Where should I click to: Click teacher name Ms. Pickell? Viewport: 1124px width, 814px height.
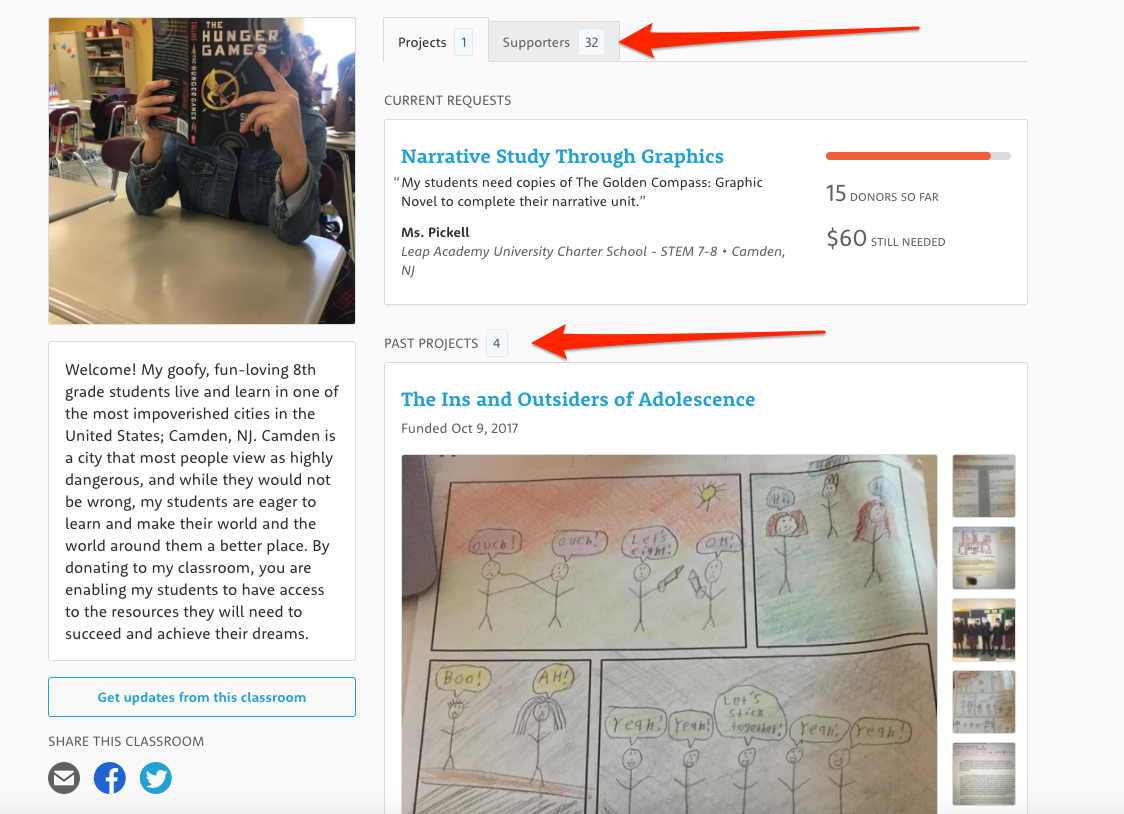pos(435,232)
